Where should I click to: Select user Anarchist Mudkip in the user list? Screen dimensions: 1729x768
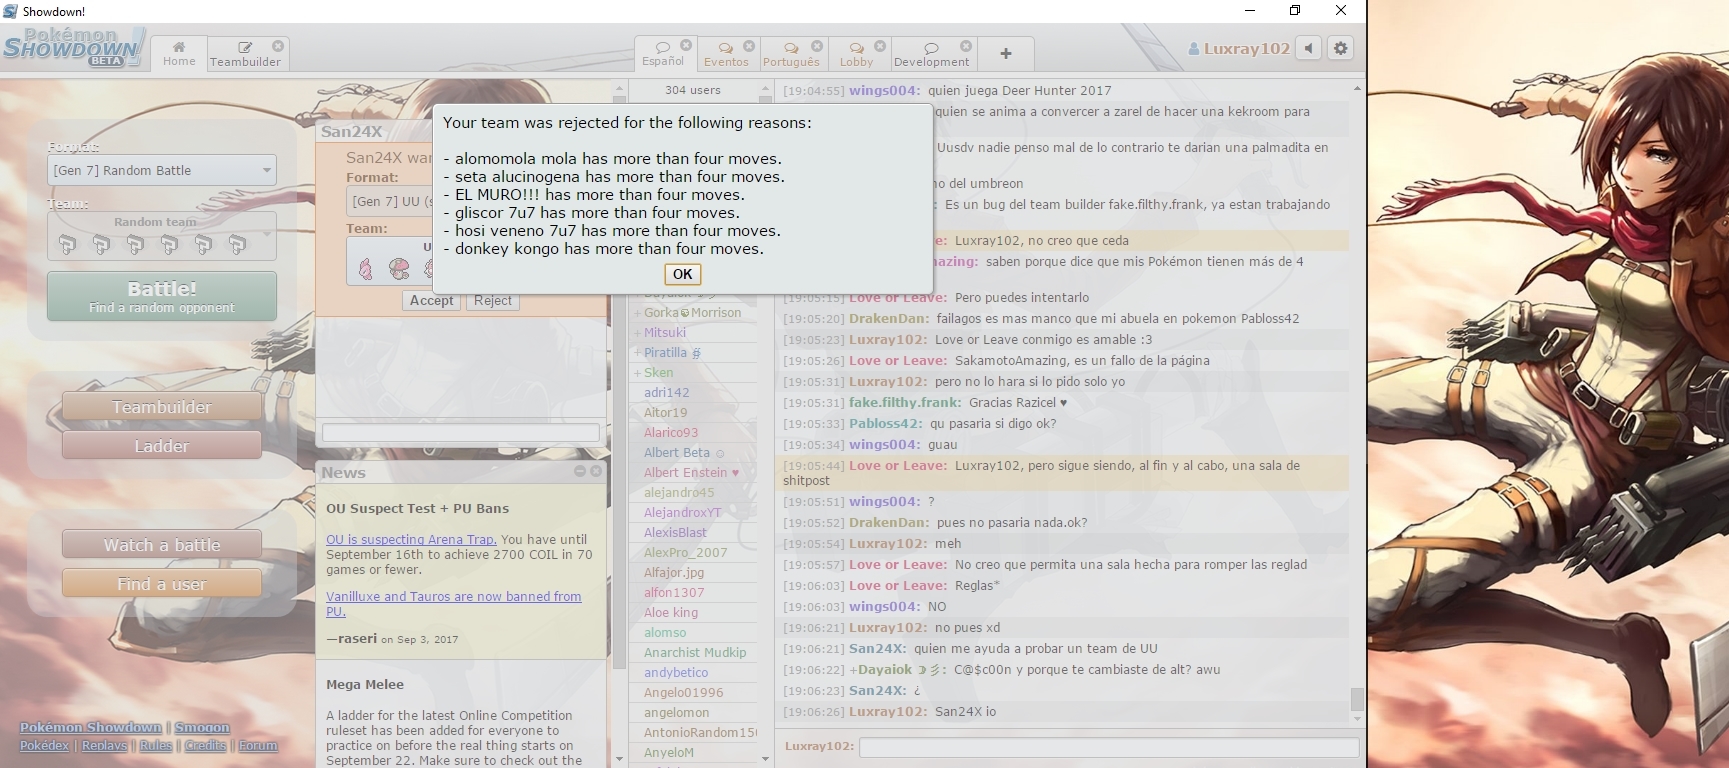point(695,652)
